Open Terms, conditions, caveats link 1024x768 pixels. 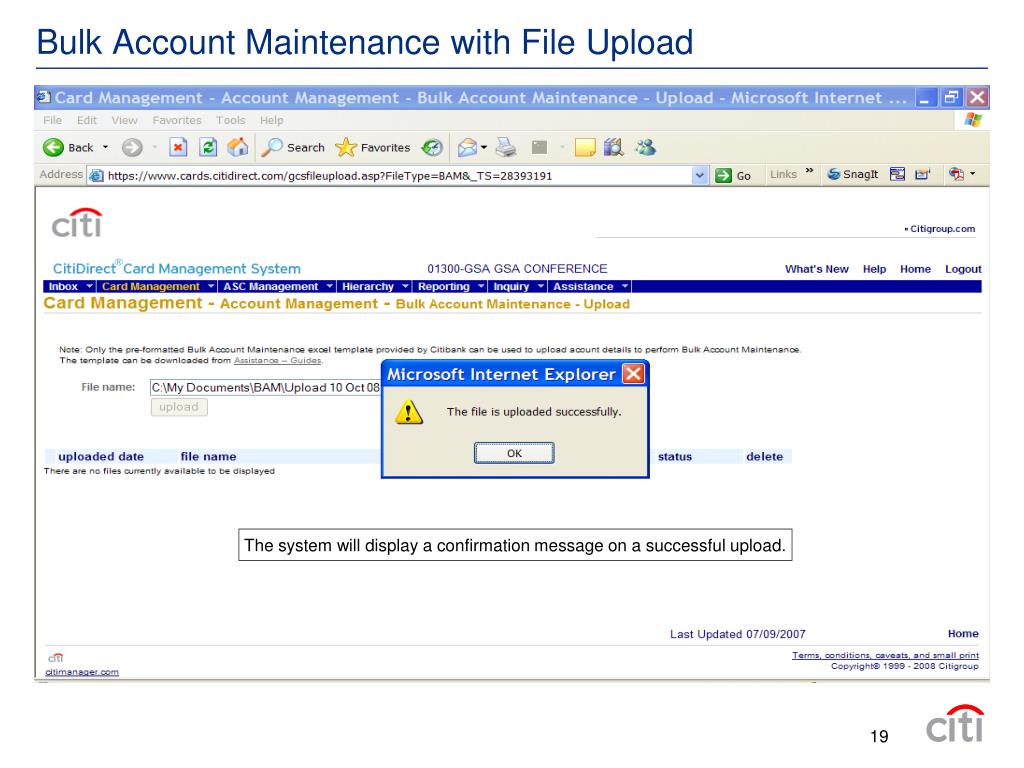(885, 655)
